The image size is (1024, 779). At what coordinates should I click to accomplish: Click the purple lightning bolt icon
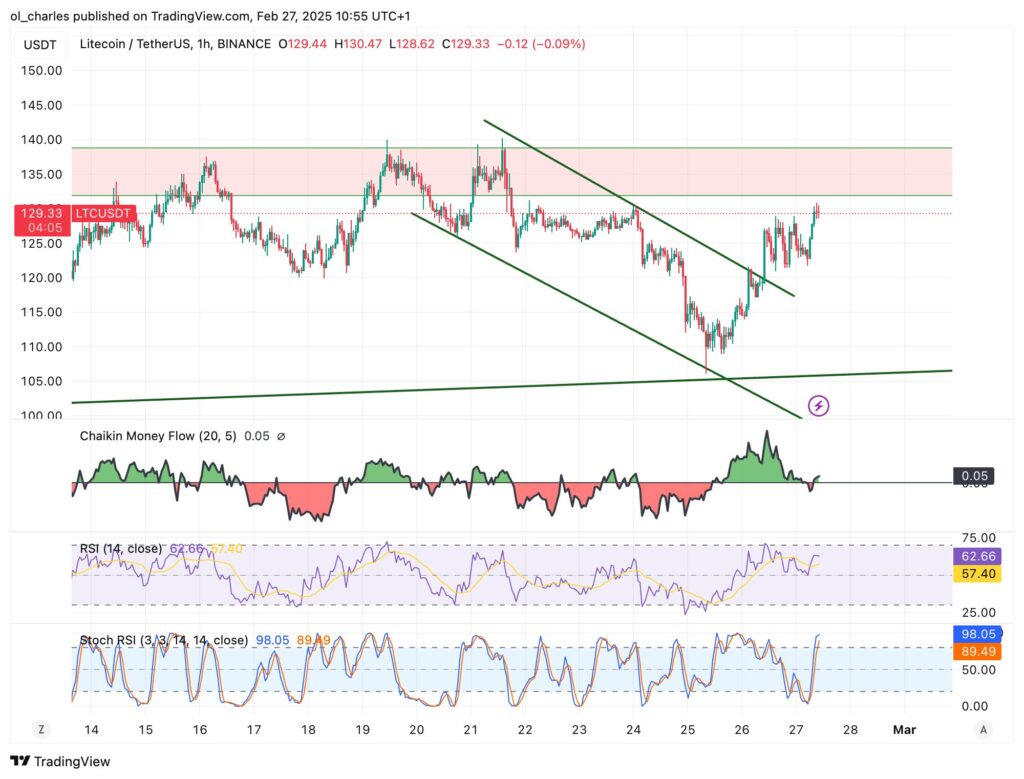818,406
